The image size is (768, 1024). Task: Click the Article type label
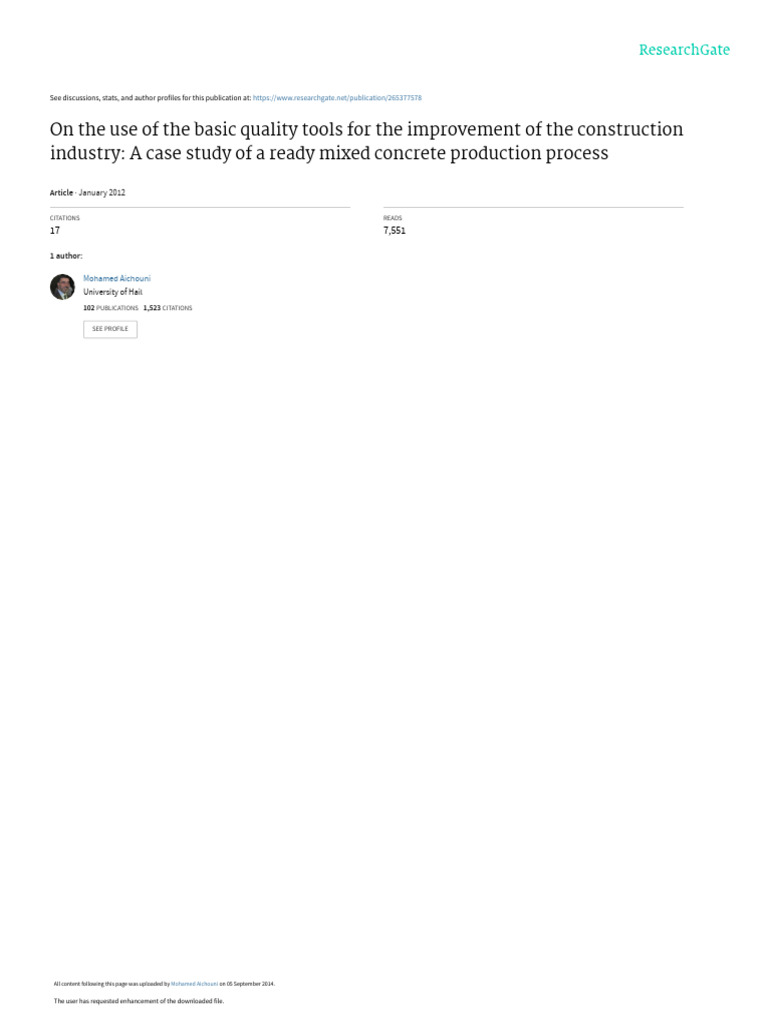tap(61, 192)
